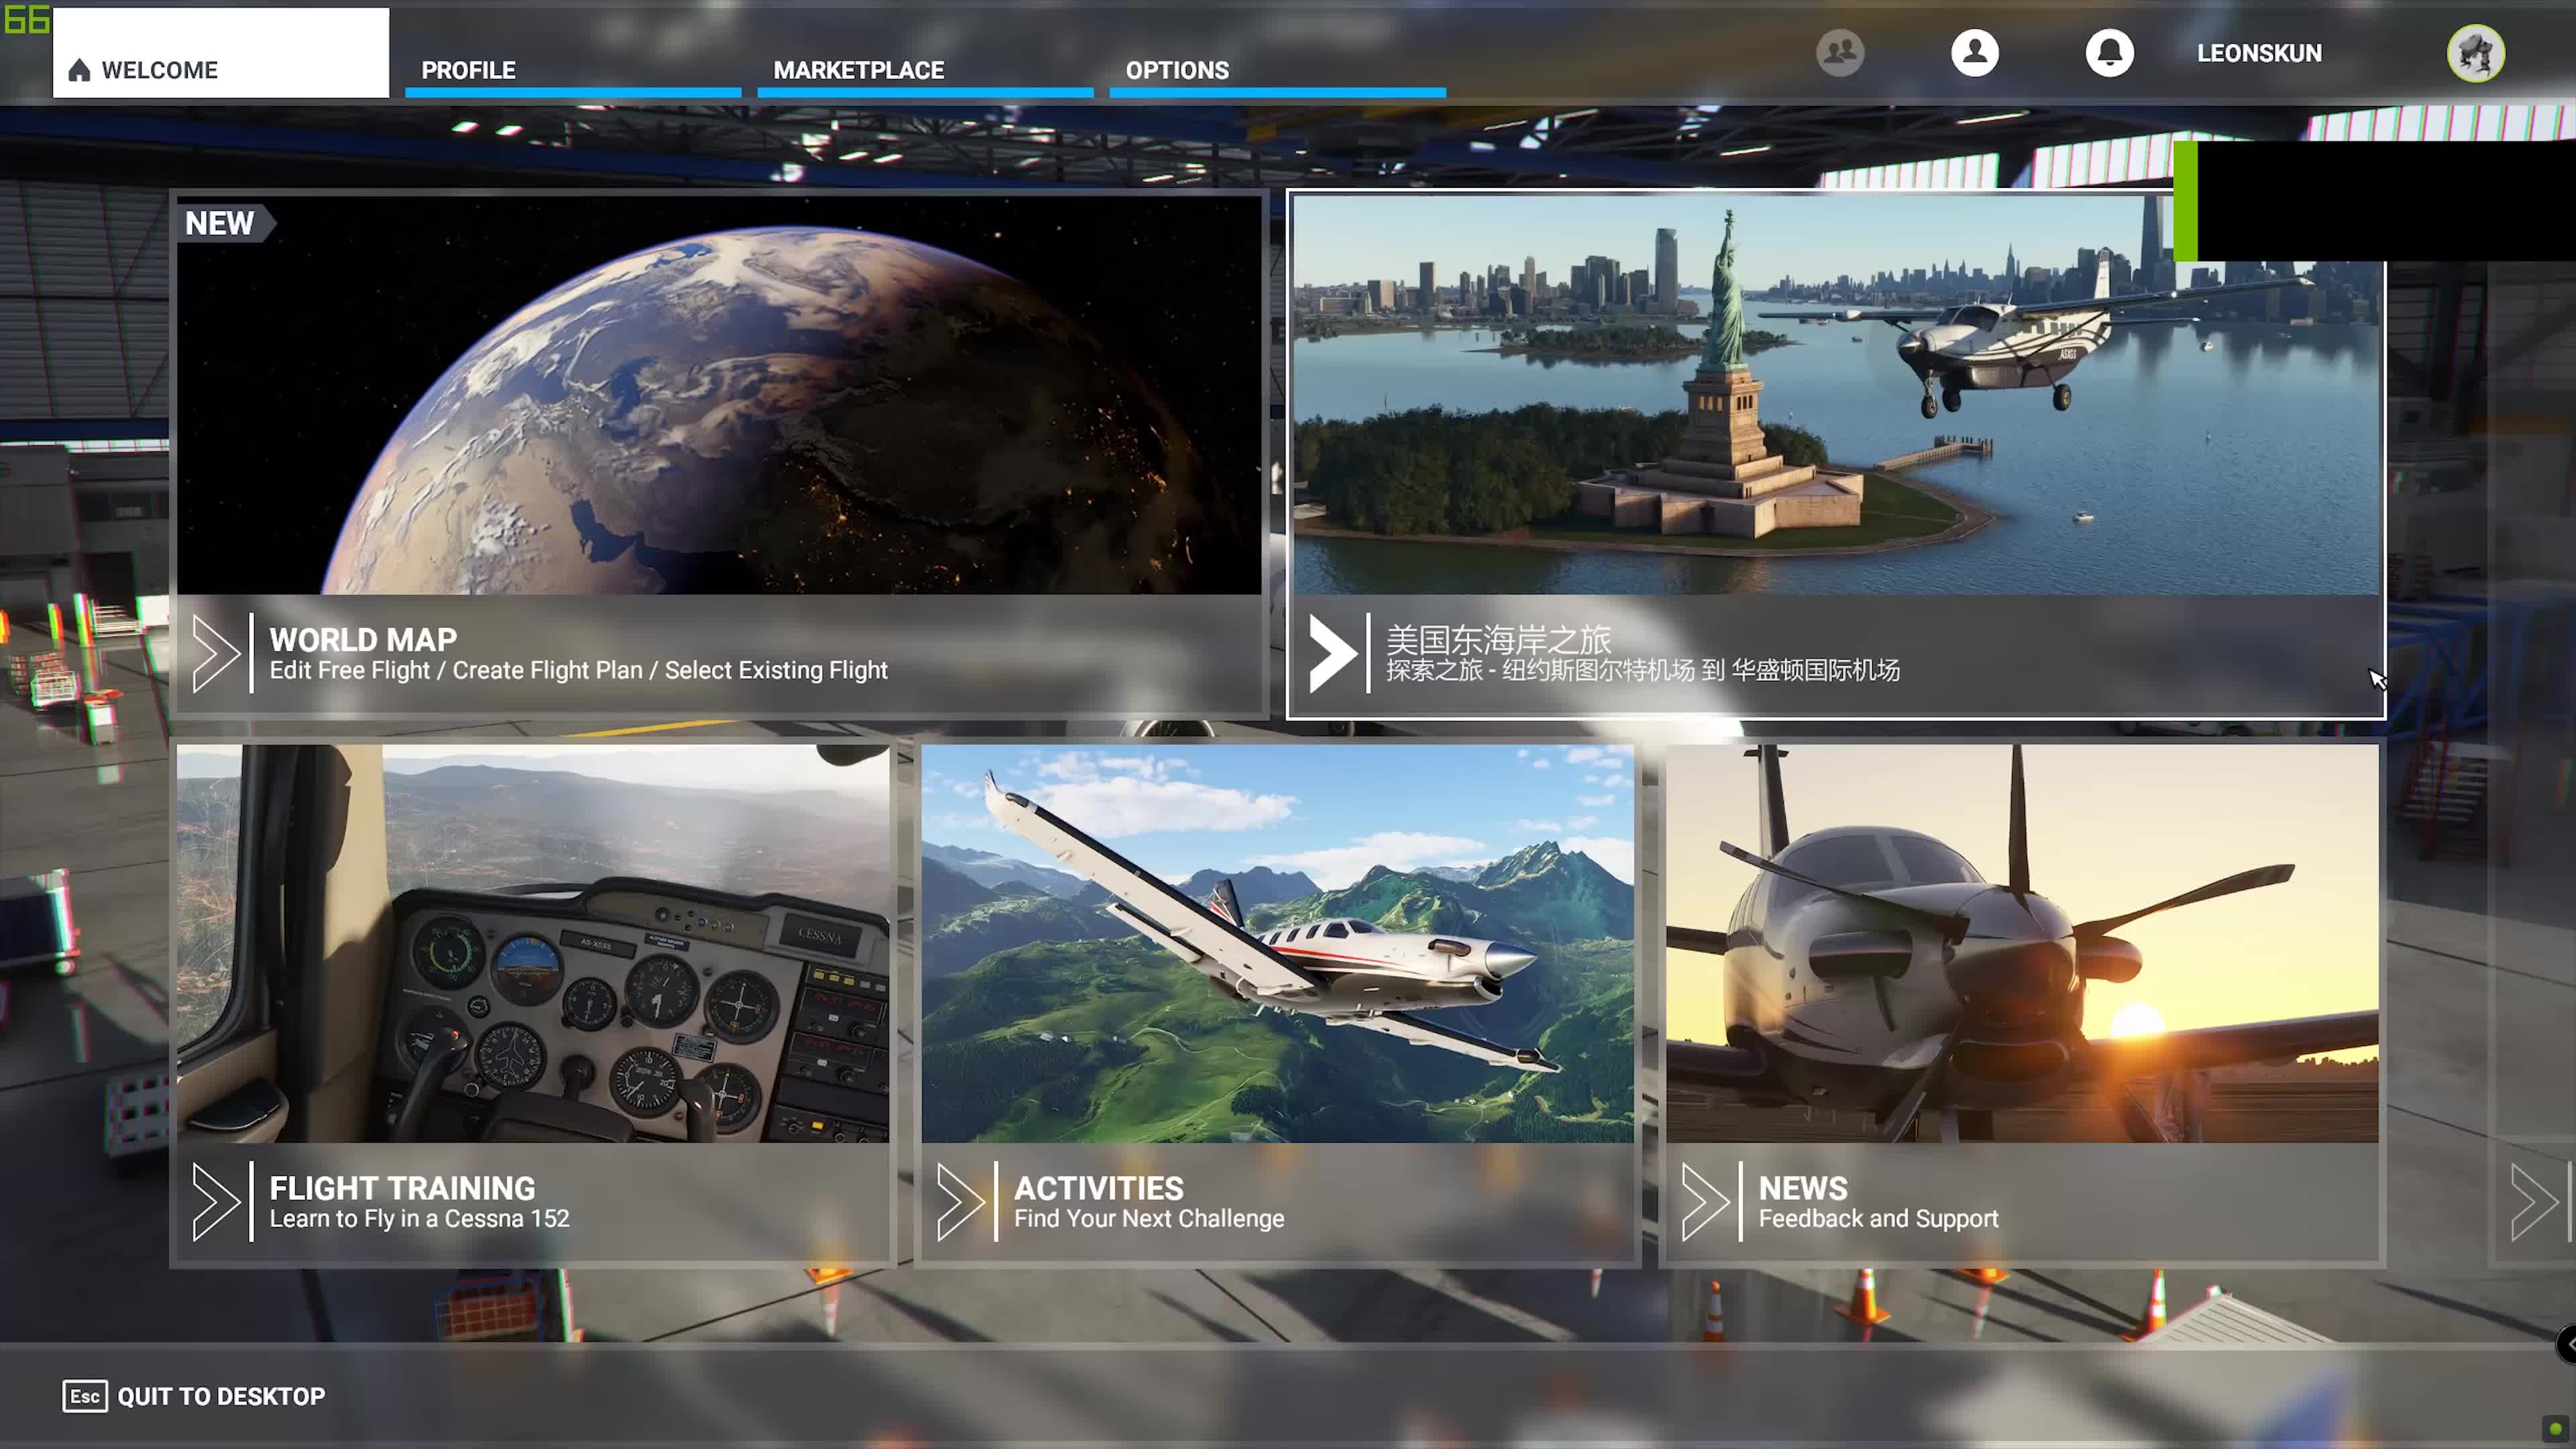Open the Activities mountain plane thumbnail

click(1277, 943)
